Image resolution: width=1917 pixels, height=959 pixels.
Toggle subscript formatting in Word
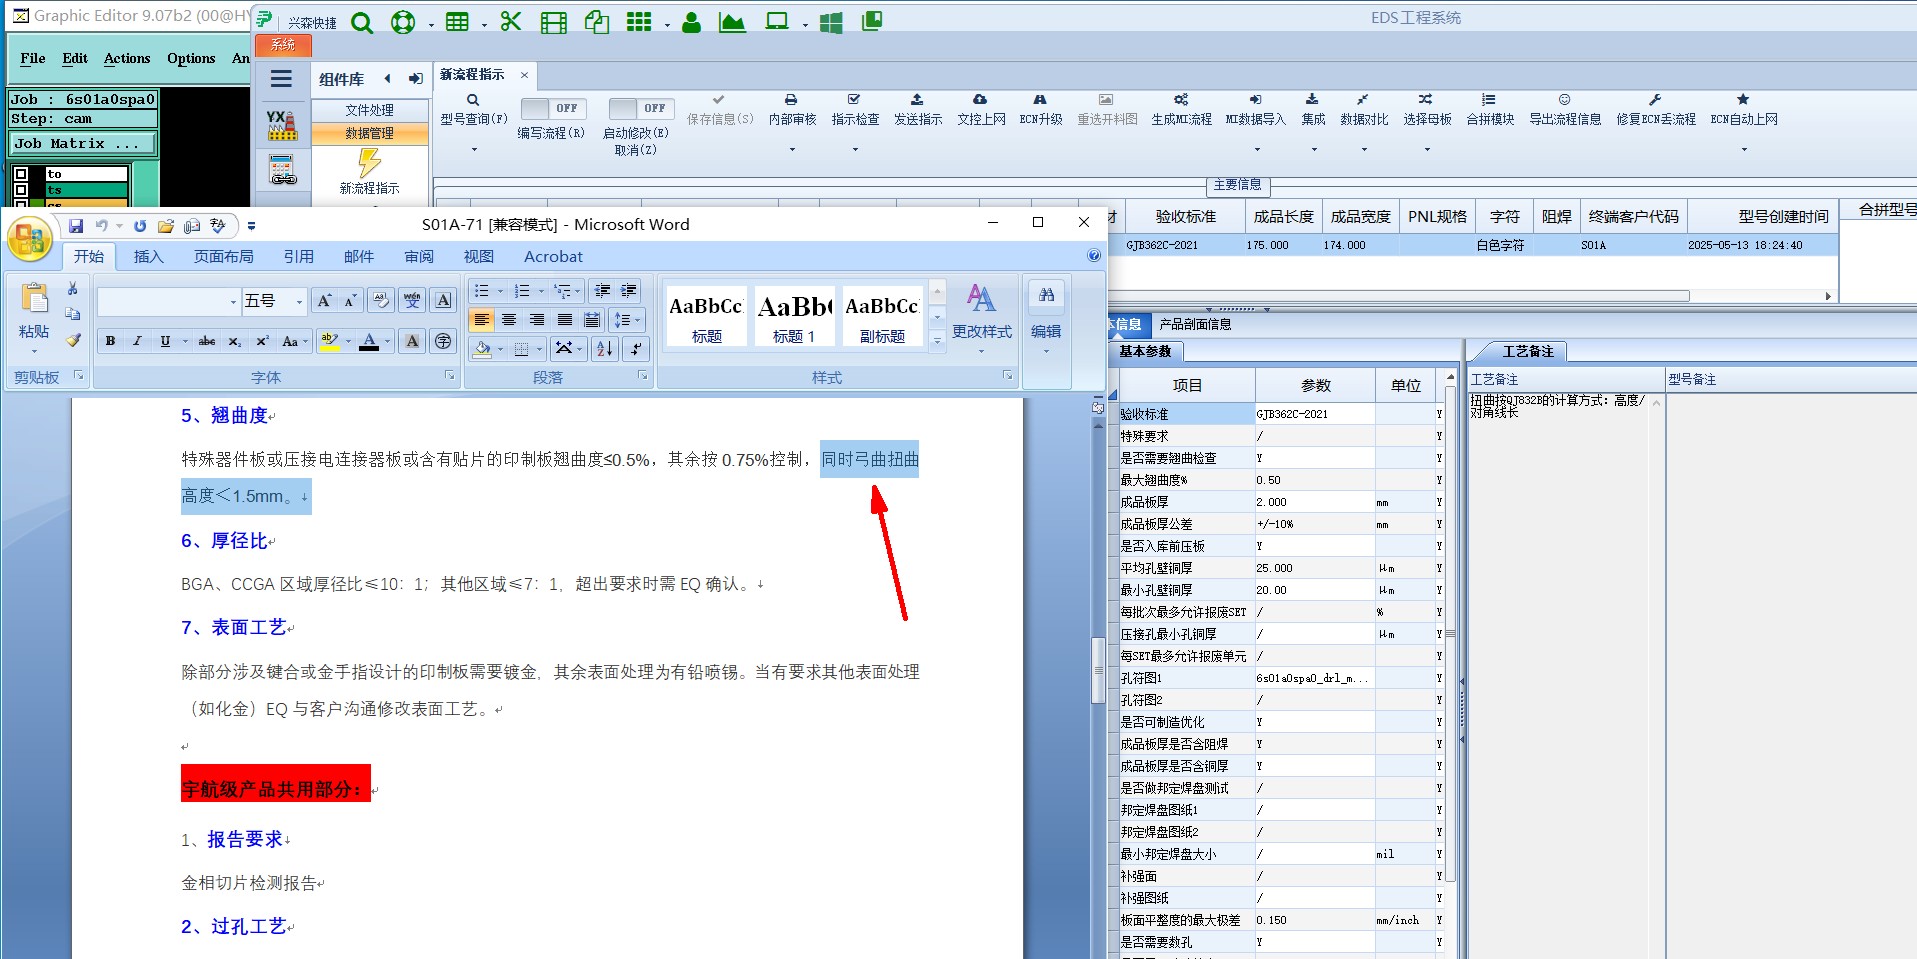pyautogui.click(x=234, y=341)
